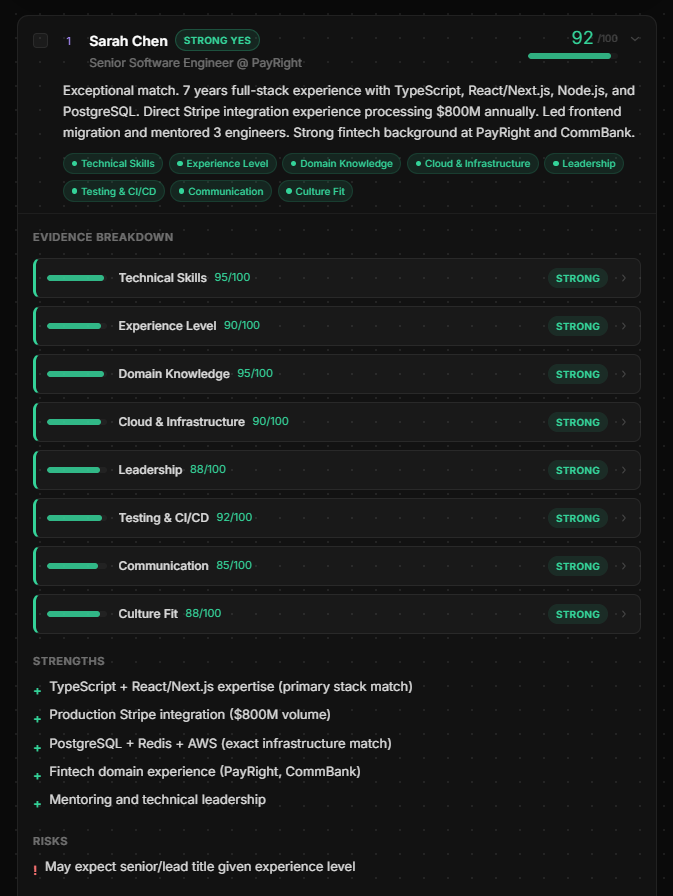
Task: Select the Cloud & Infrastructure tag chip
Action: click(x=472, y=163)
